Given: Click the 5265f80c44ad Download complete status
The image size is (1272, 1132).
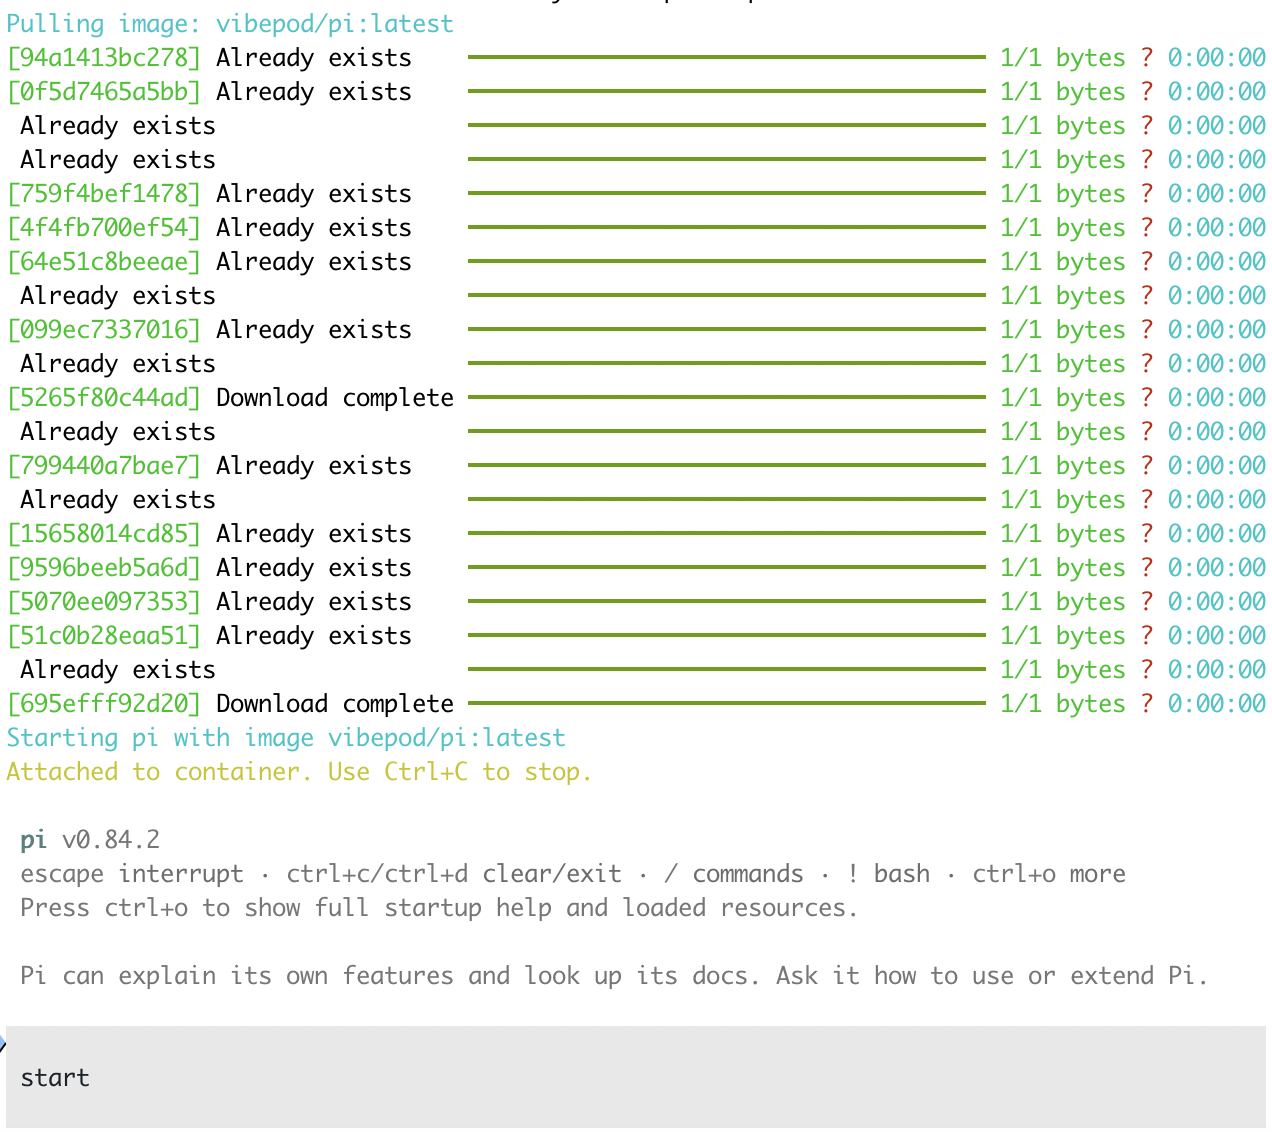Looking at the screenshot, I should [335, 398].
